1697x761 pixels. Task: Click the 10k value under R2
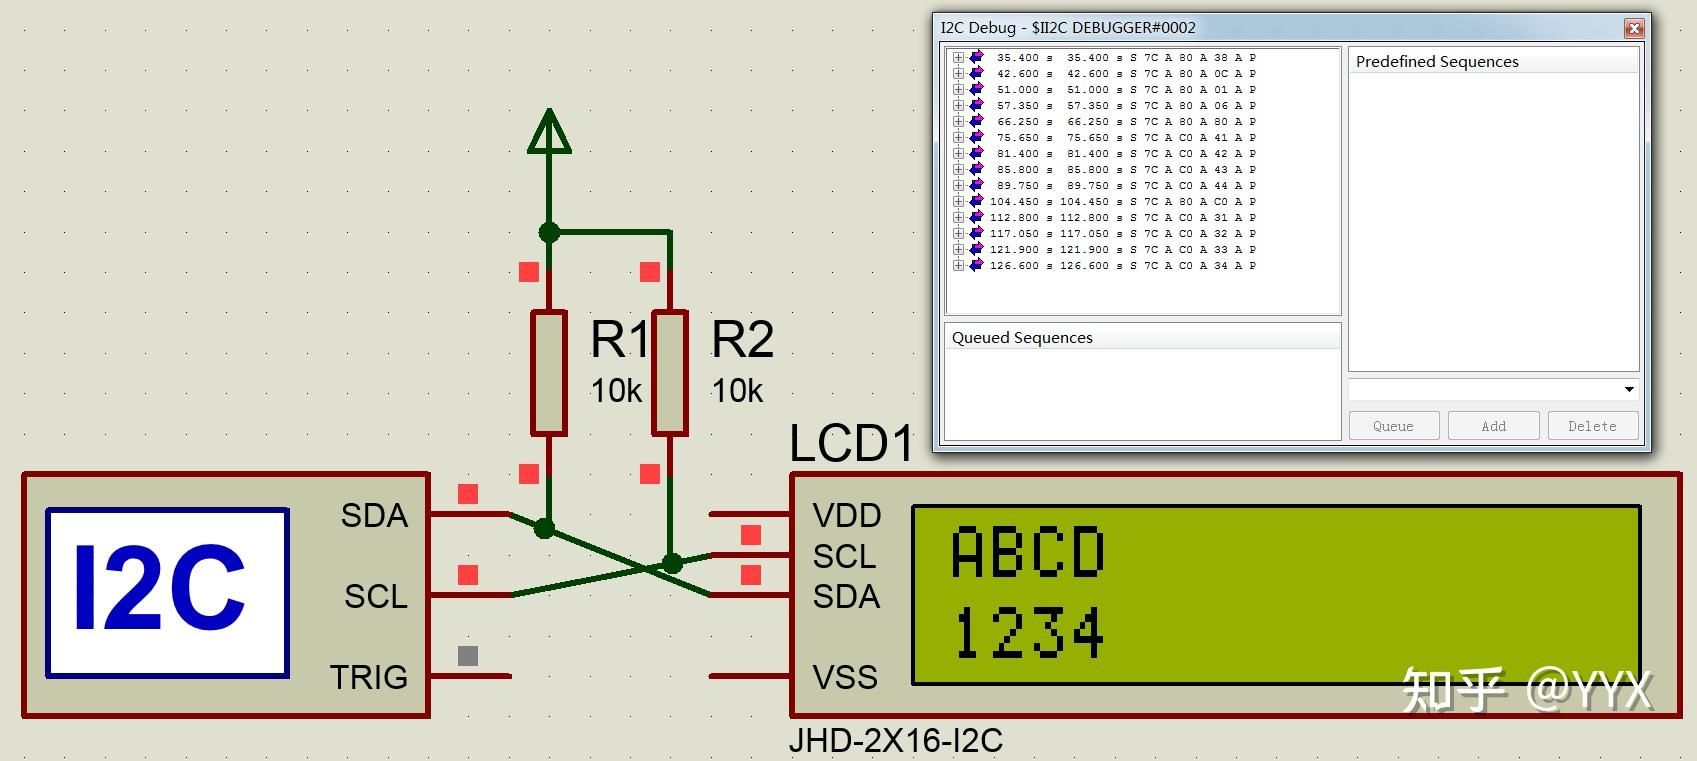[737, 391]
